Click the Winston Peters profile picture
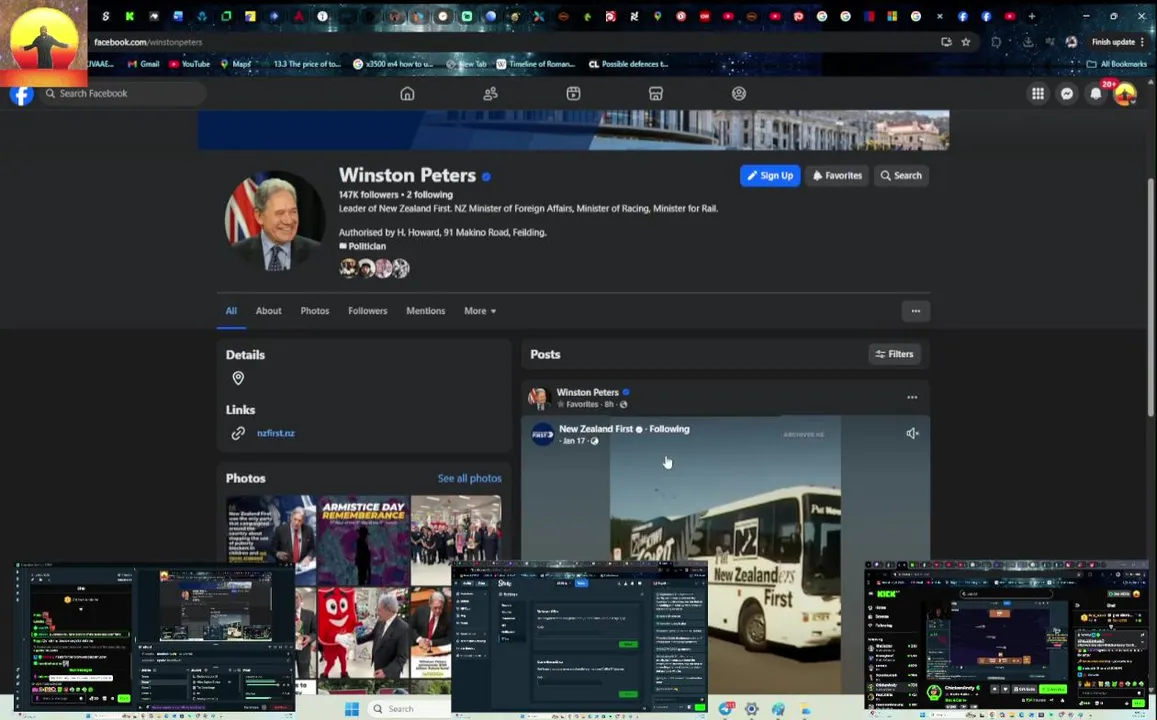The height and width of the screenshot is (720, 1157). pyautogui.click(x=275, y=221)
